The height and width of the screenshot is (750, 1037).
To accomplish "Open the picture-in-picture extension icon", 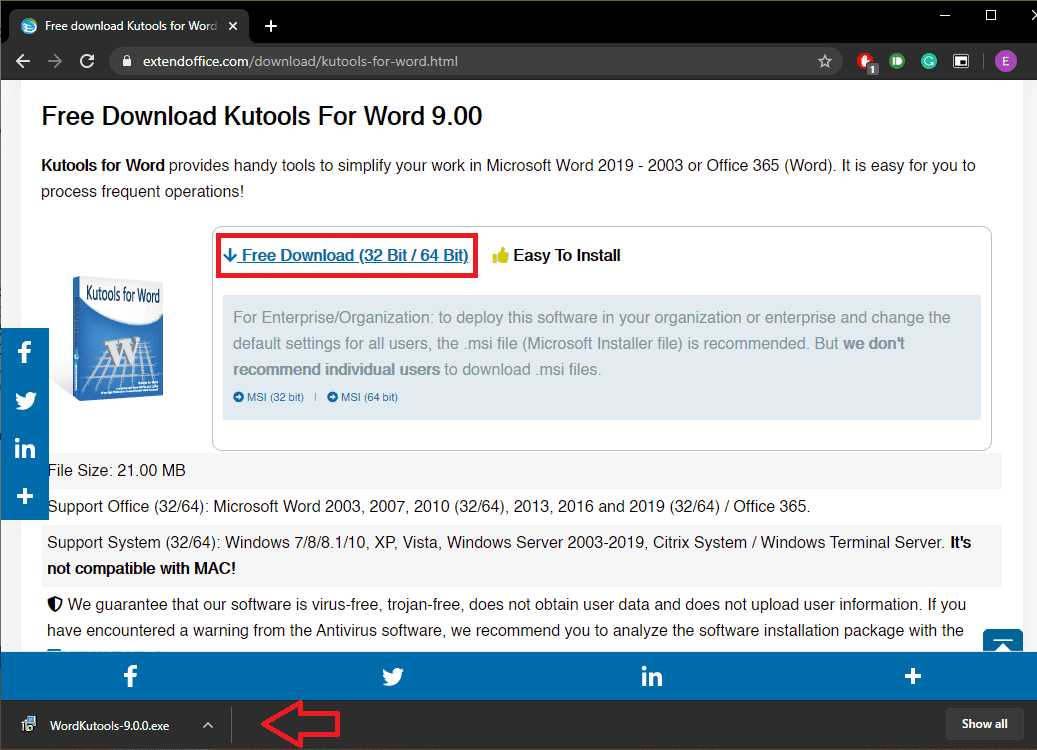I will point(960,62).
